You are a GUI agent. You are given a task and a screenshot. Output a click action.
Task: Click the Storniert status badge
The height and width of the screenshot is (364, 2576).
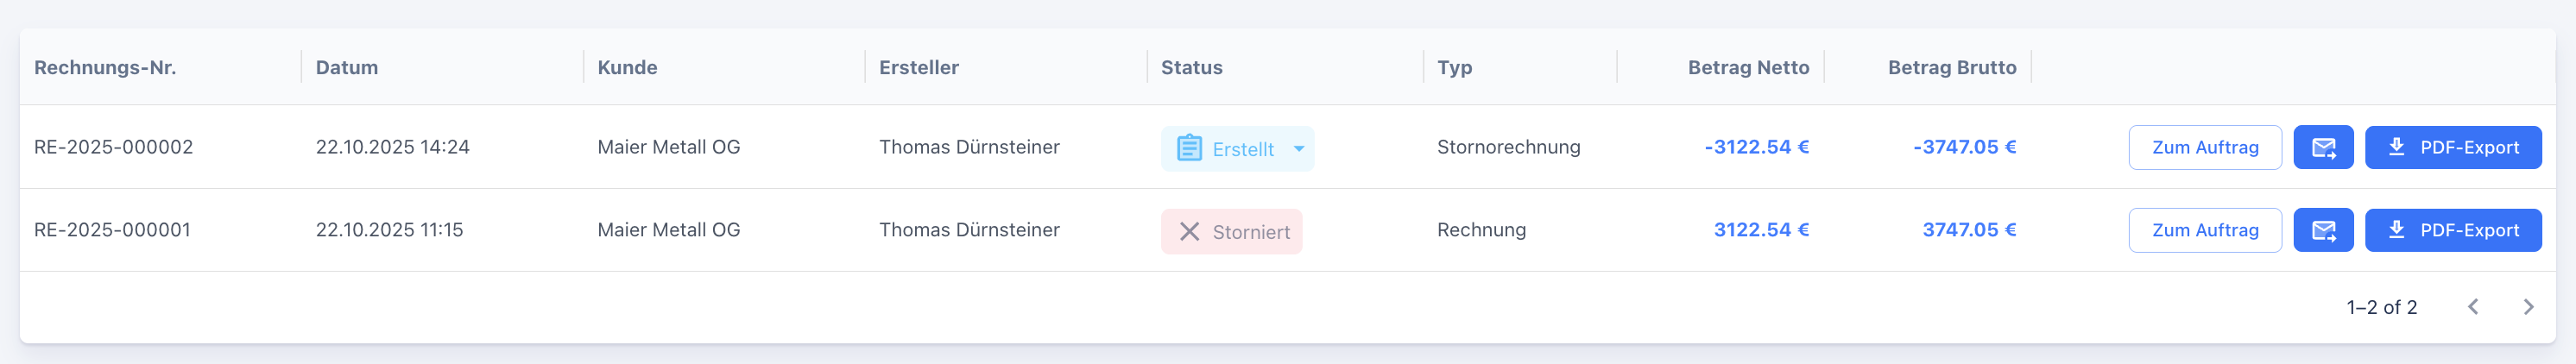tap(1231, 232)
